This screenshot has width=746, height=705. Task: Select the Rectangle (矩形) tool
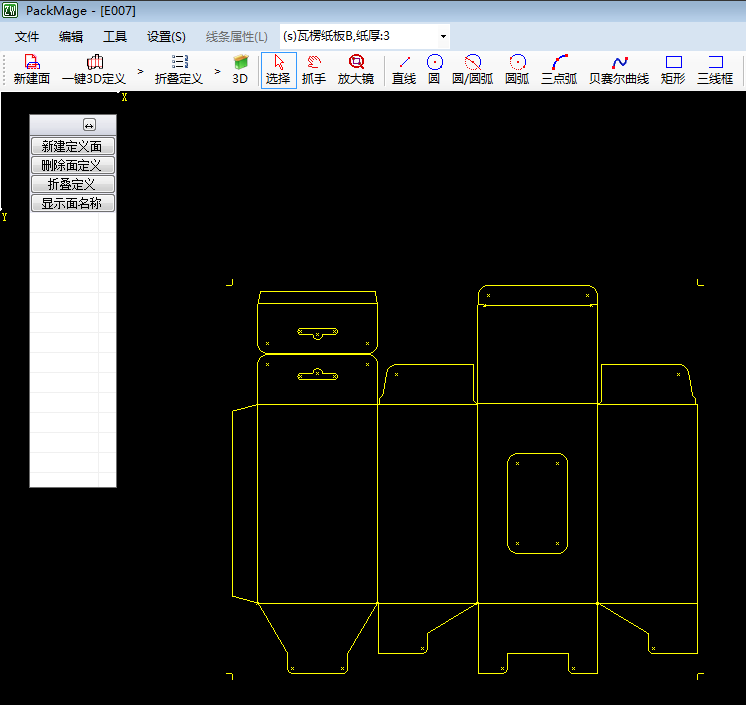click(x=673, y=70)
